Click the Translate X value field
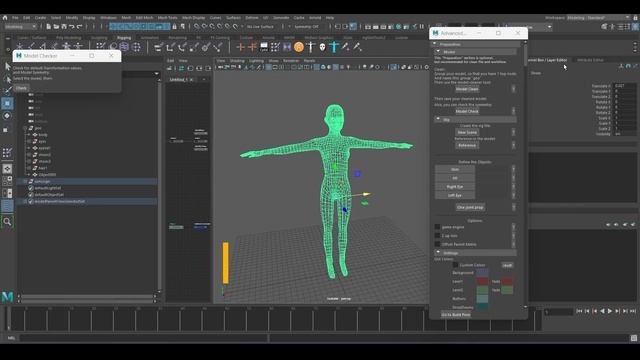The width and height of the screenshot is (640, 360). (624, 86)
